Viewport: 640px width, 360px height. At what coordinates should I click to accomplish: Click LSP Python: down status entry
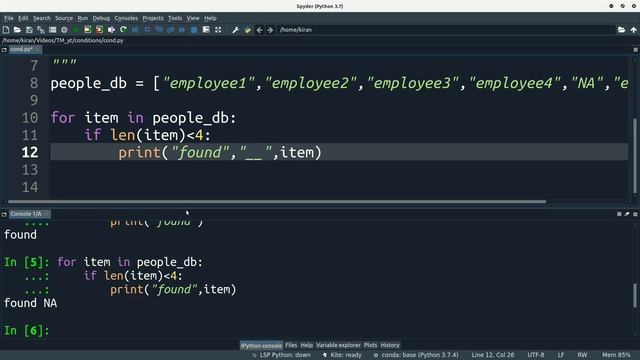click(x=282, y=355)
